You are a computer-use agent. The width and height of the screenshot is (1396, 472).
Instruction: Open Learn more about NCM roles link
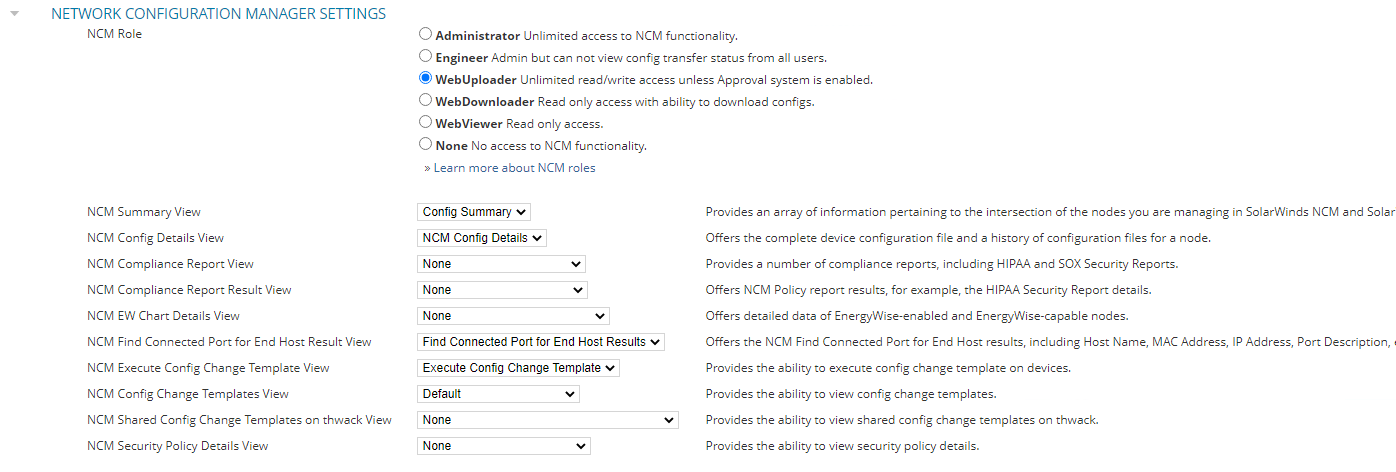coord(513,168)
